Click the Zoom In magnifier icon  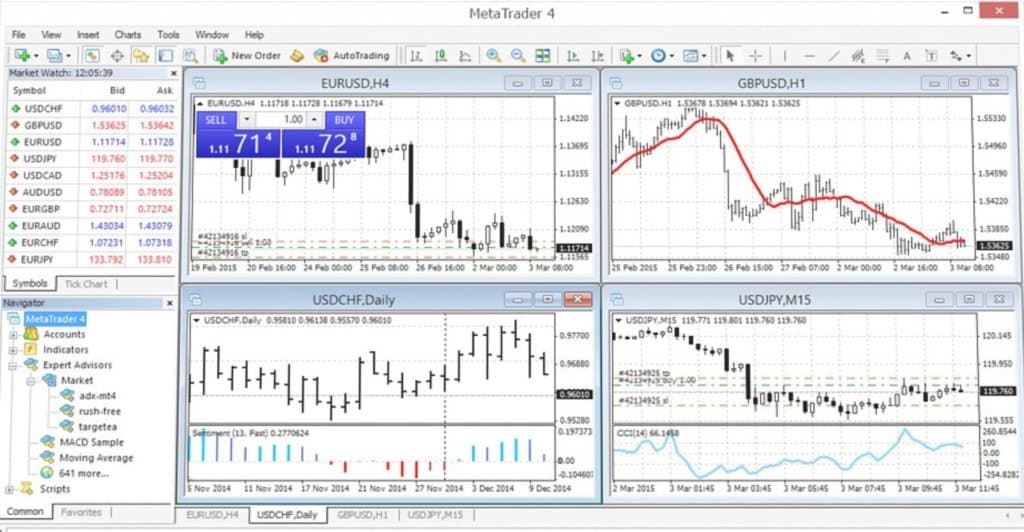coord(493,55)
